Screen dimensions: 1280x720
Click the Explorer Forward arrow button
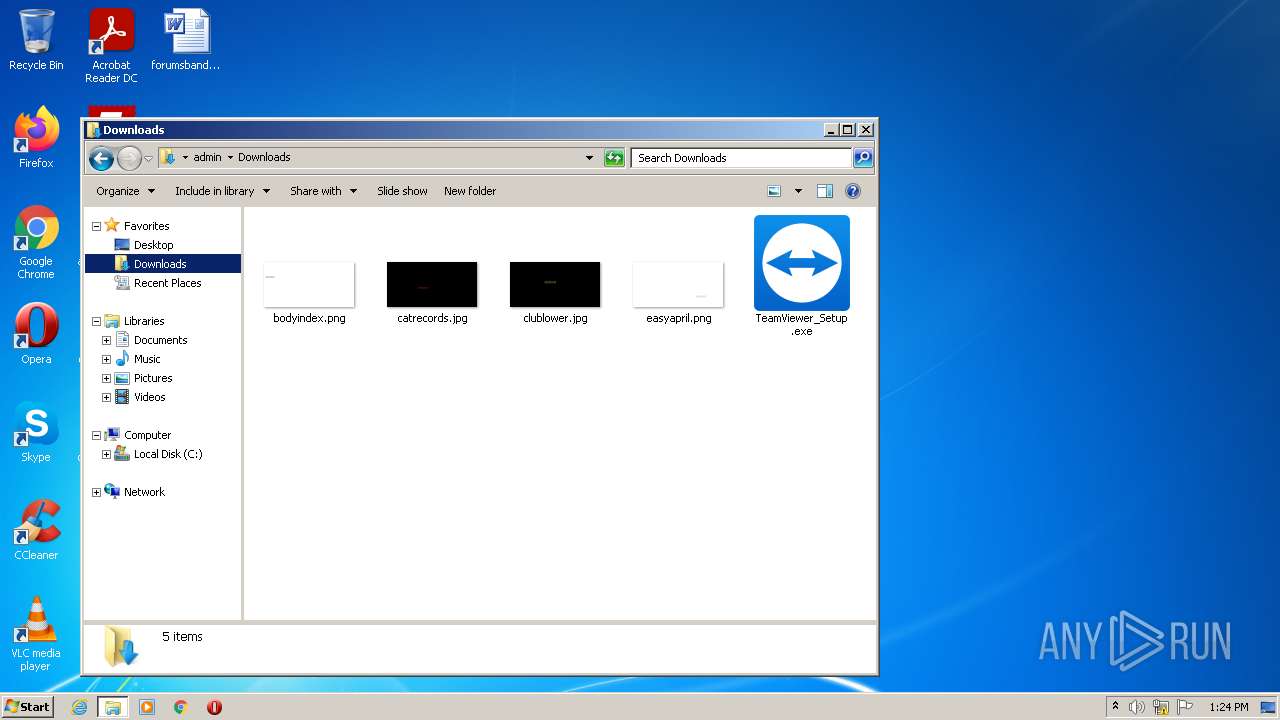click(129, 158)
